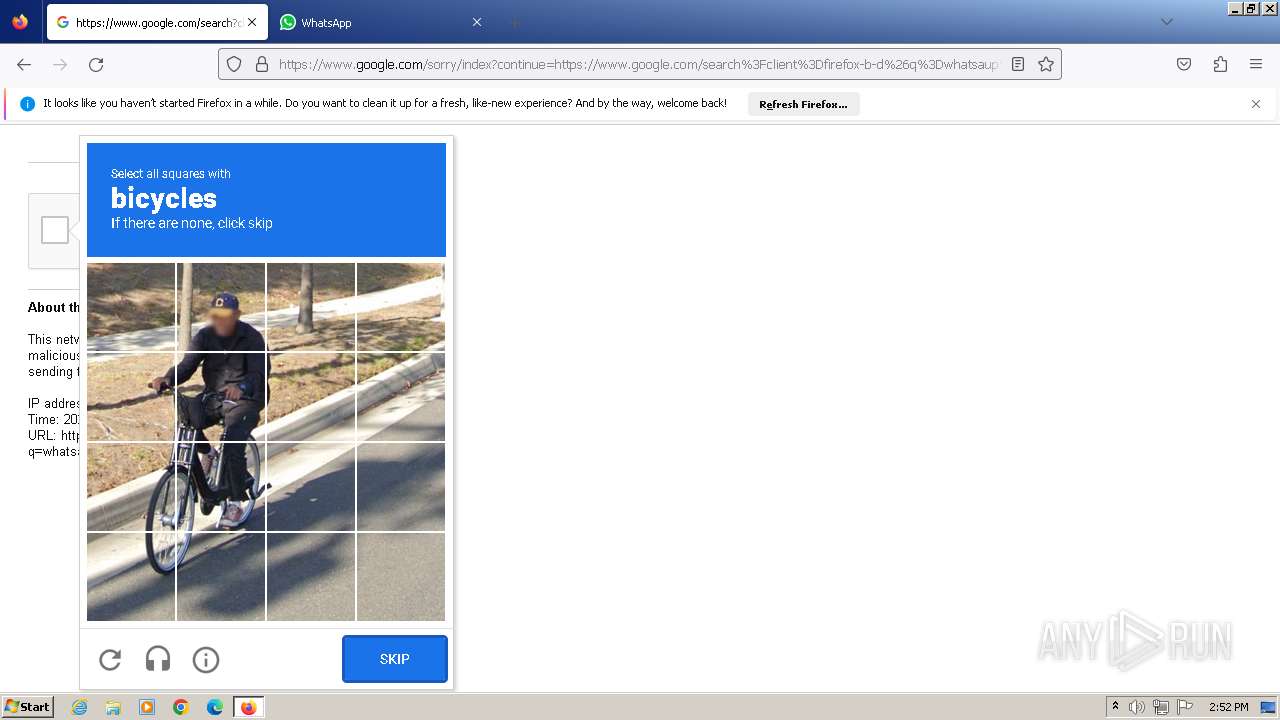Reload the captcha challenge
The image size is (1280, 720).
(x=110, y=659)
